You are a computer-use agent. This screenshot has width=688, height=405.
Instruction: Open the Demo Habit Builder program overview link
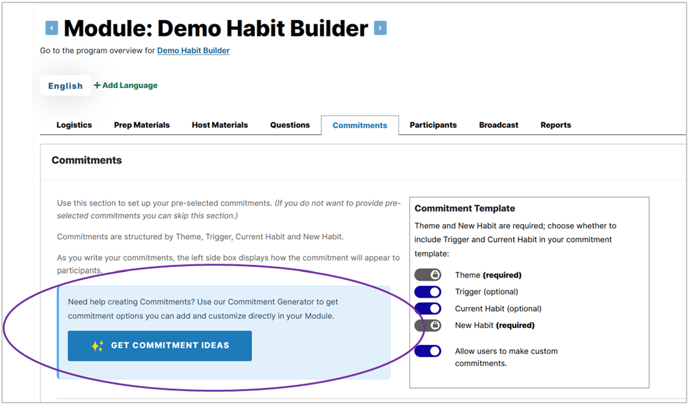[x=194, y=50]
